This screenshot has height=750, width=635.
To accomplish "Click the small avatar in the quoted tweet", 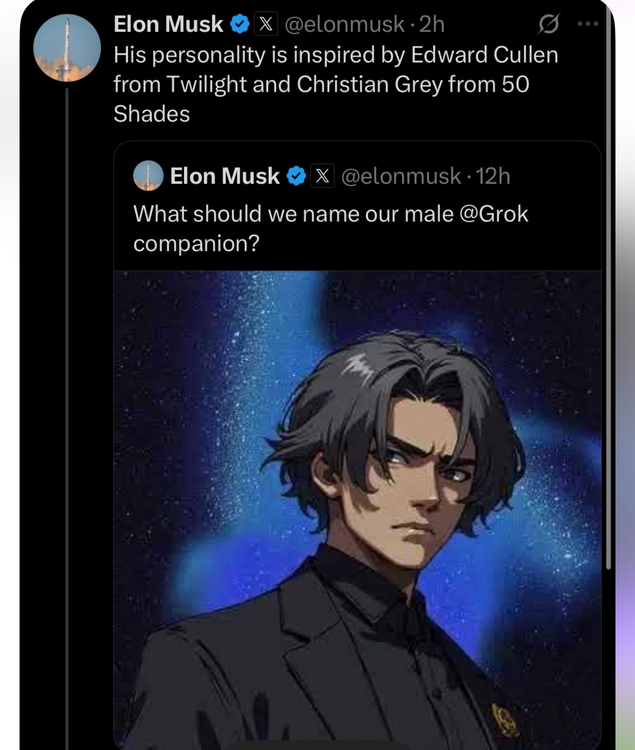I will point(149,176).
